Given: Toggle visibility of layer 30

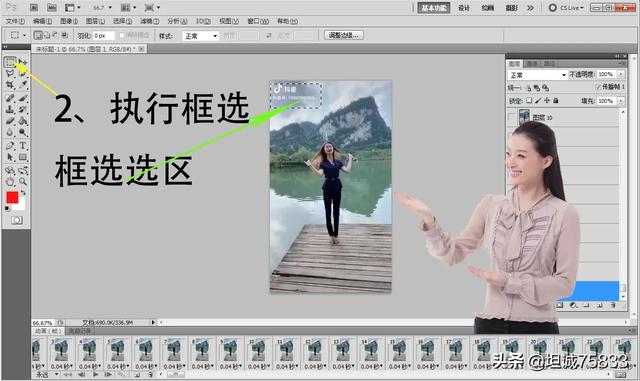Looking at the screenshot, I should [512, 117].
